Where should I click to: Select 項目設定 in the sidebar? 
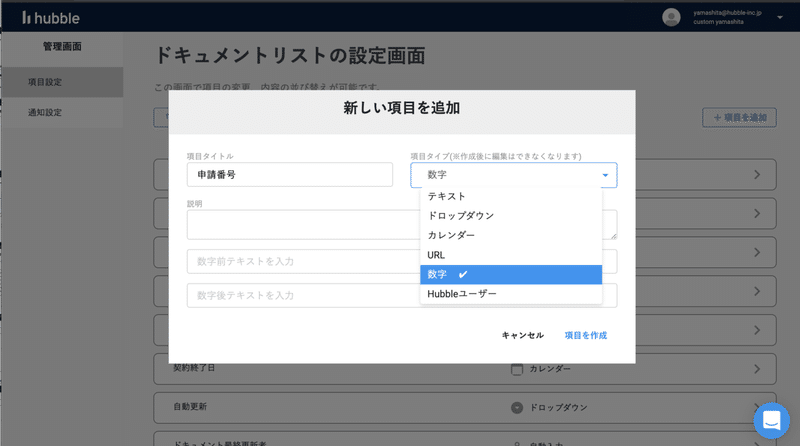click(62, 82)
